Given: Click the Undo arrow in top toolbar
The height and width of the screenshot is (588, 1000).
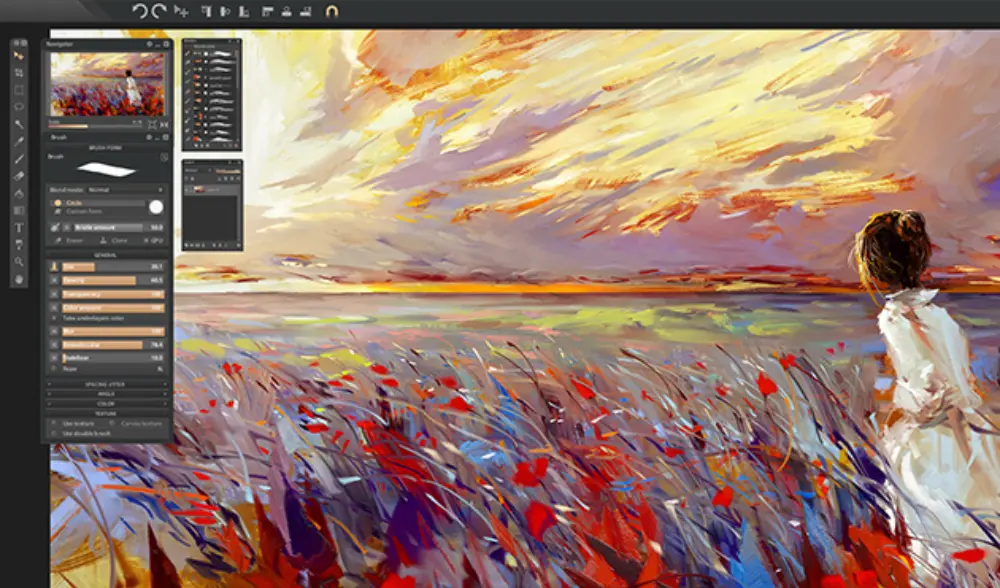Looking at the screenshot, I should point(139,11).
